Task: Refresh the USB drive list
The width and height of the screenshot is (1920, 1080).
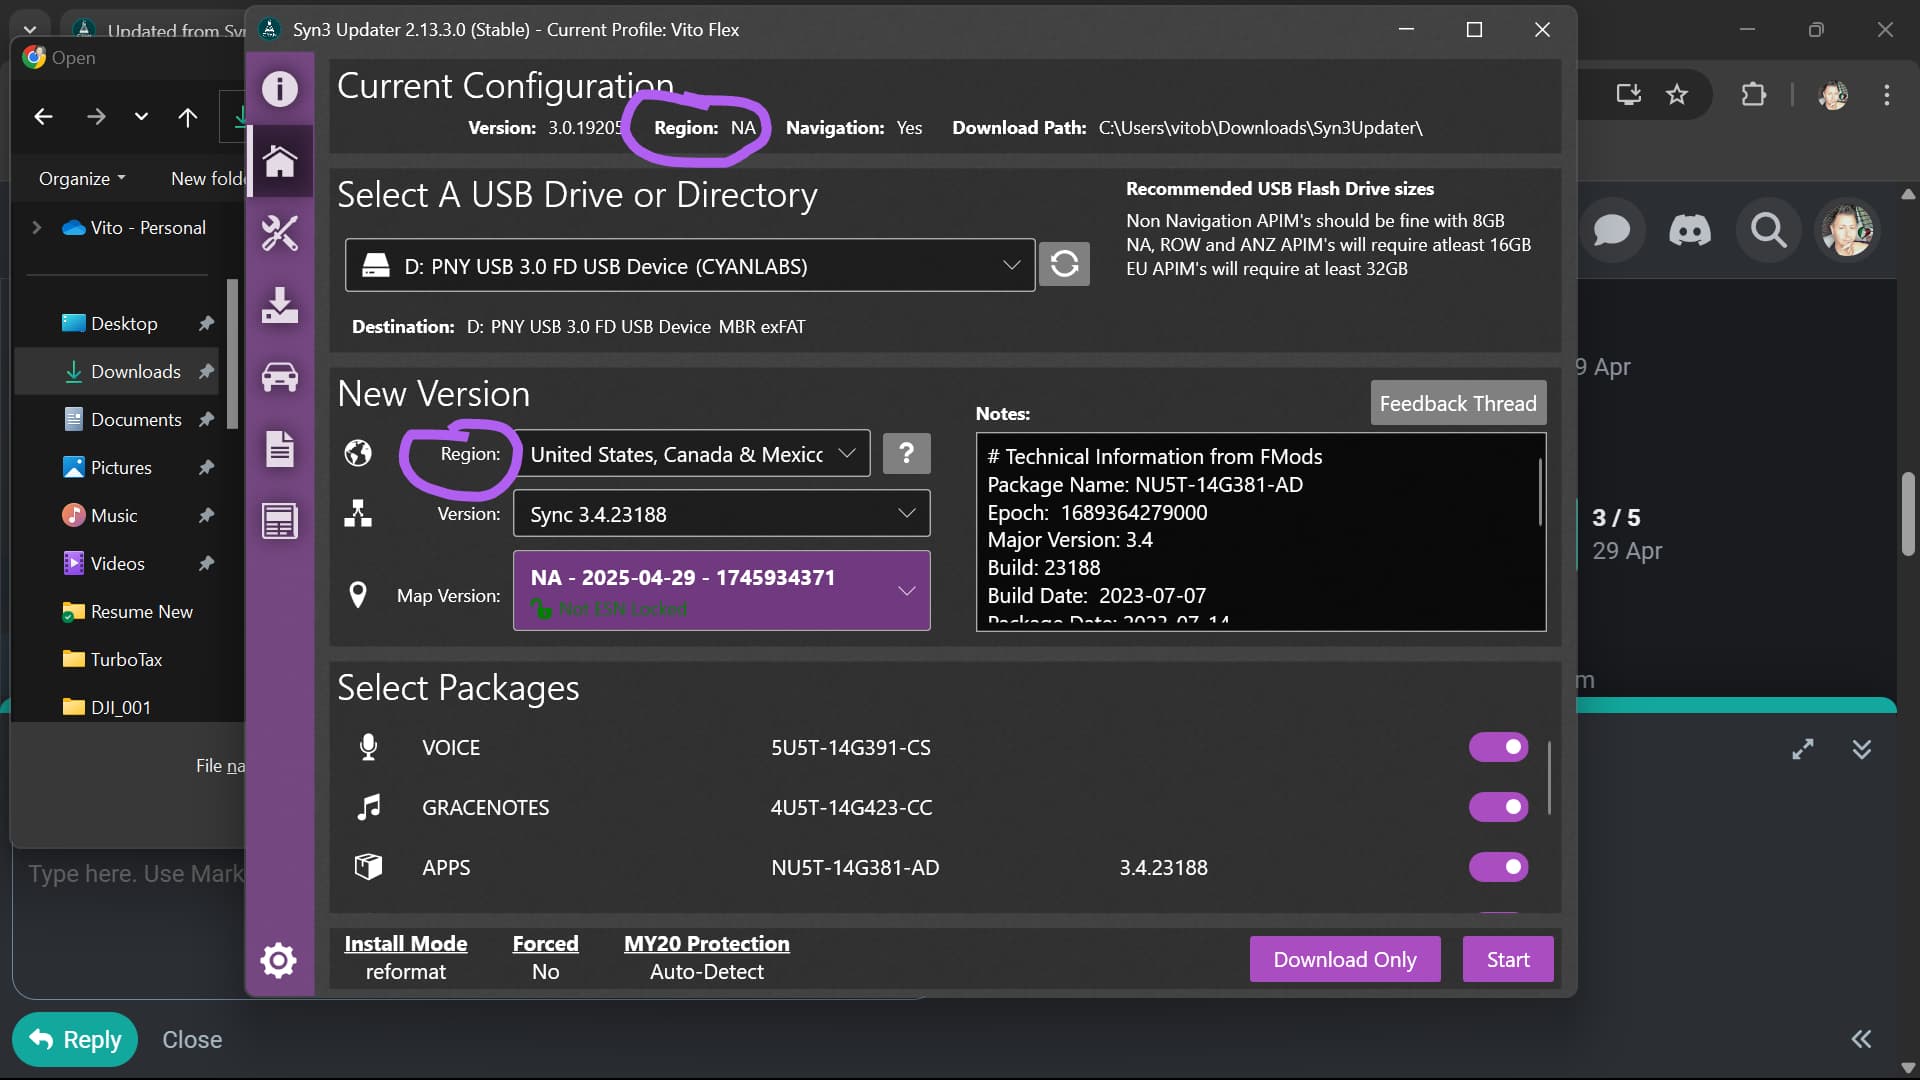Action: [x=1064, y=264]
